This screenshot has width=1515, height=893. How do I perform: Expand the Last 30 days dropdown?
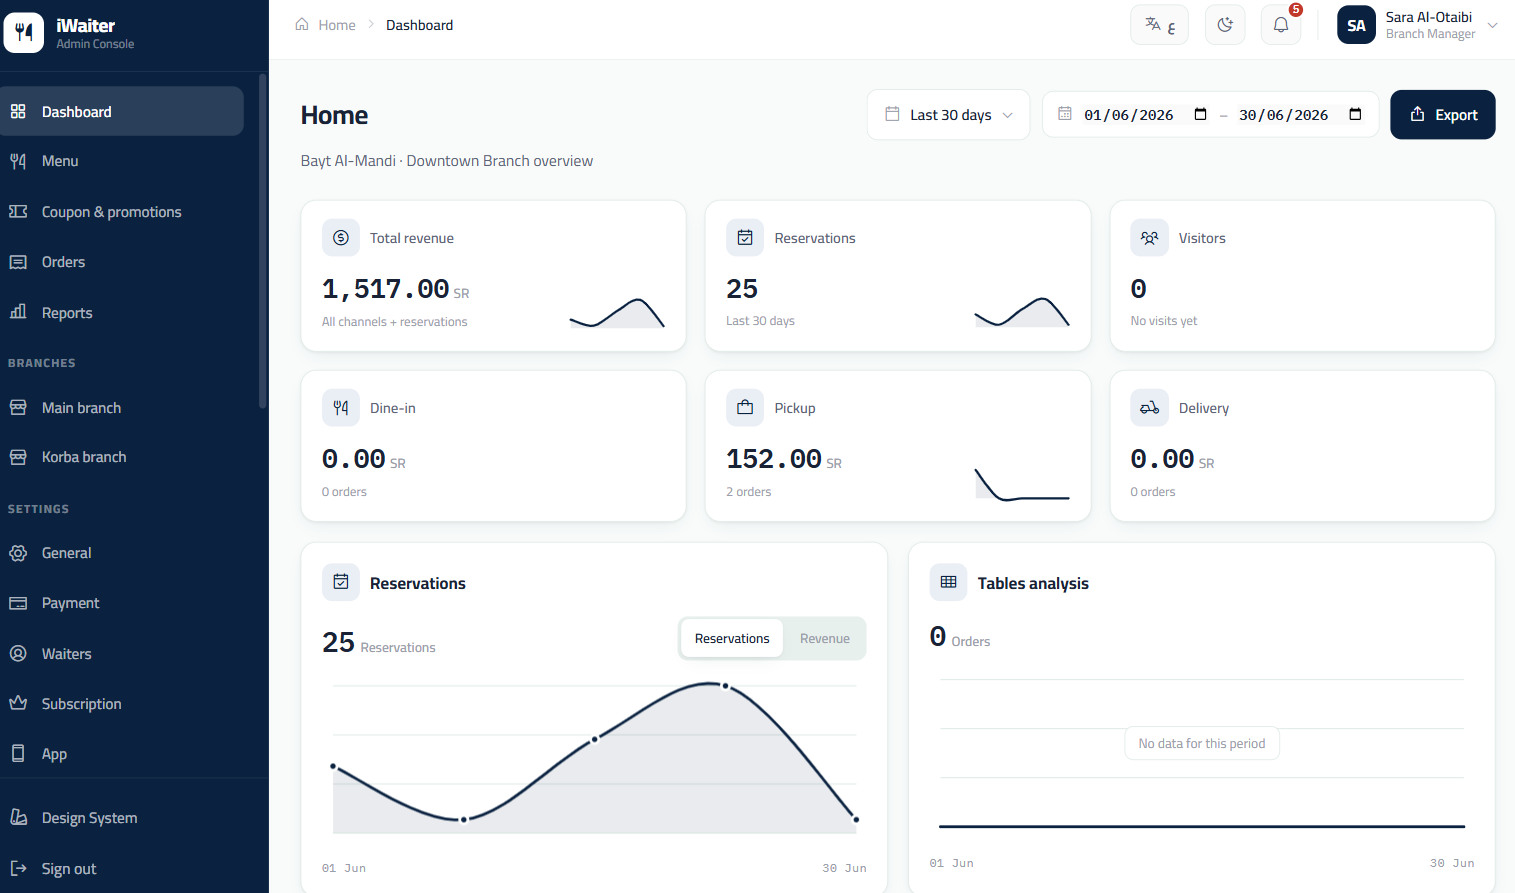click(948, 115)
